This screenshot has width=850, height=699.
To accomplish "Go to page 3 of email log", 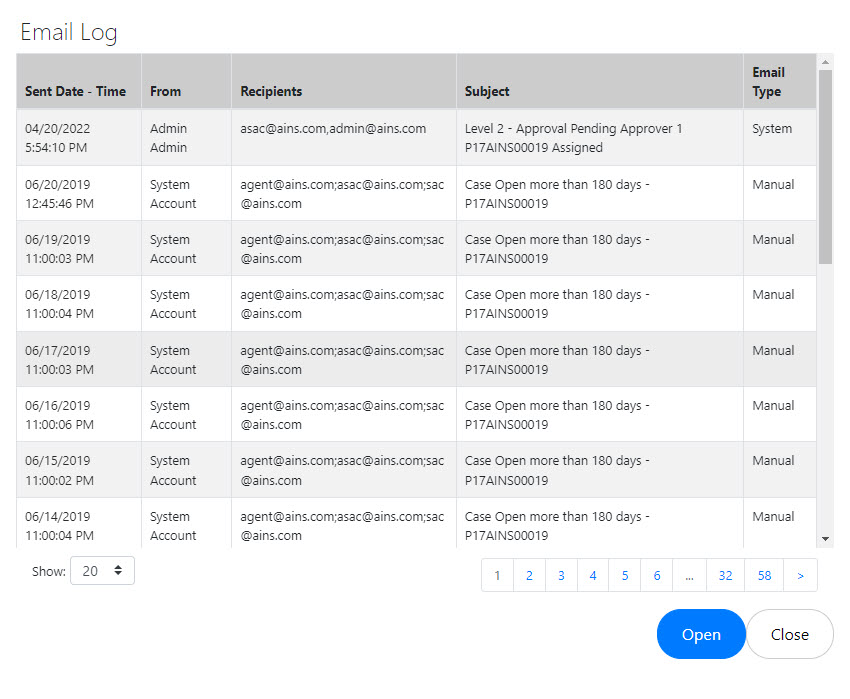I will (561, 575).
